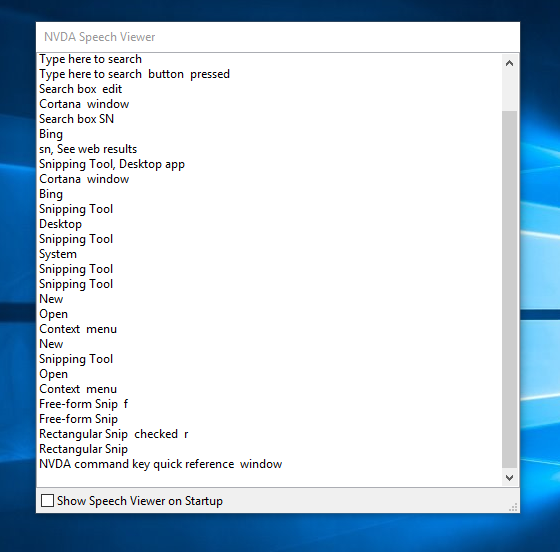This screenshot has height=552, width=560.
Task: Click the 'Search box SN' line
Action: [76, 119]
